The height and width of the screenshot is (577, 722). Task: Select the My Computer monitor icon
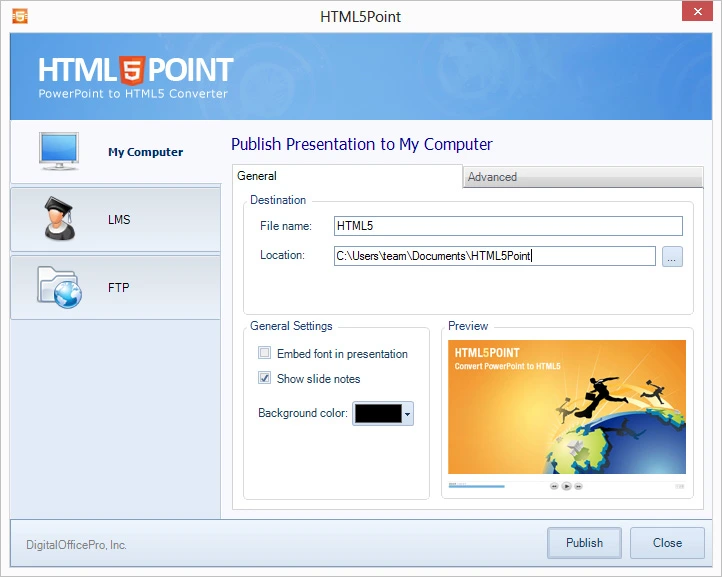59,151
